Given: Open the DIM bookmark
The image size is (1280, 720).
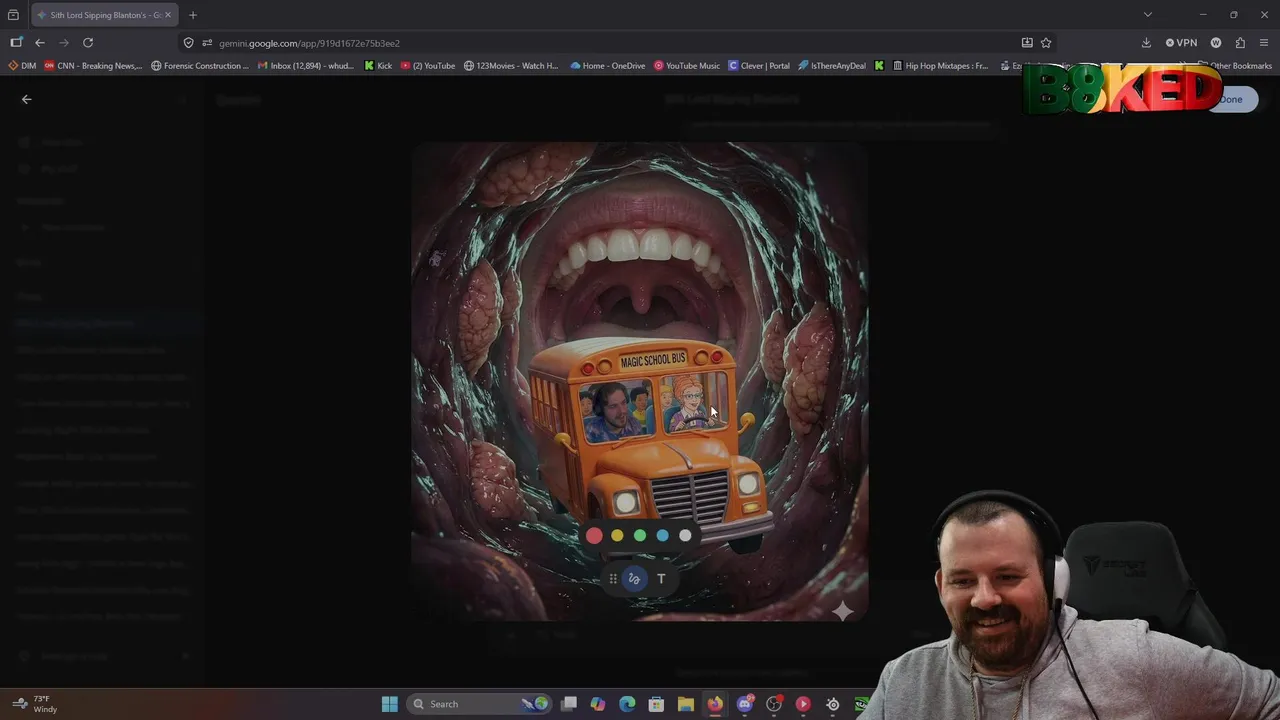Looking at the screenshot, I should pyautogui.click(x=22, y=66).
